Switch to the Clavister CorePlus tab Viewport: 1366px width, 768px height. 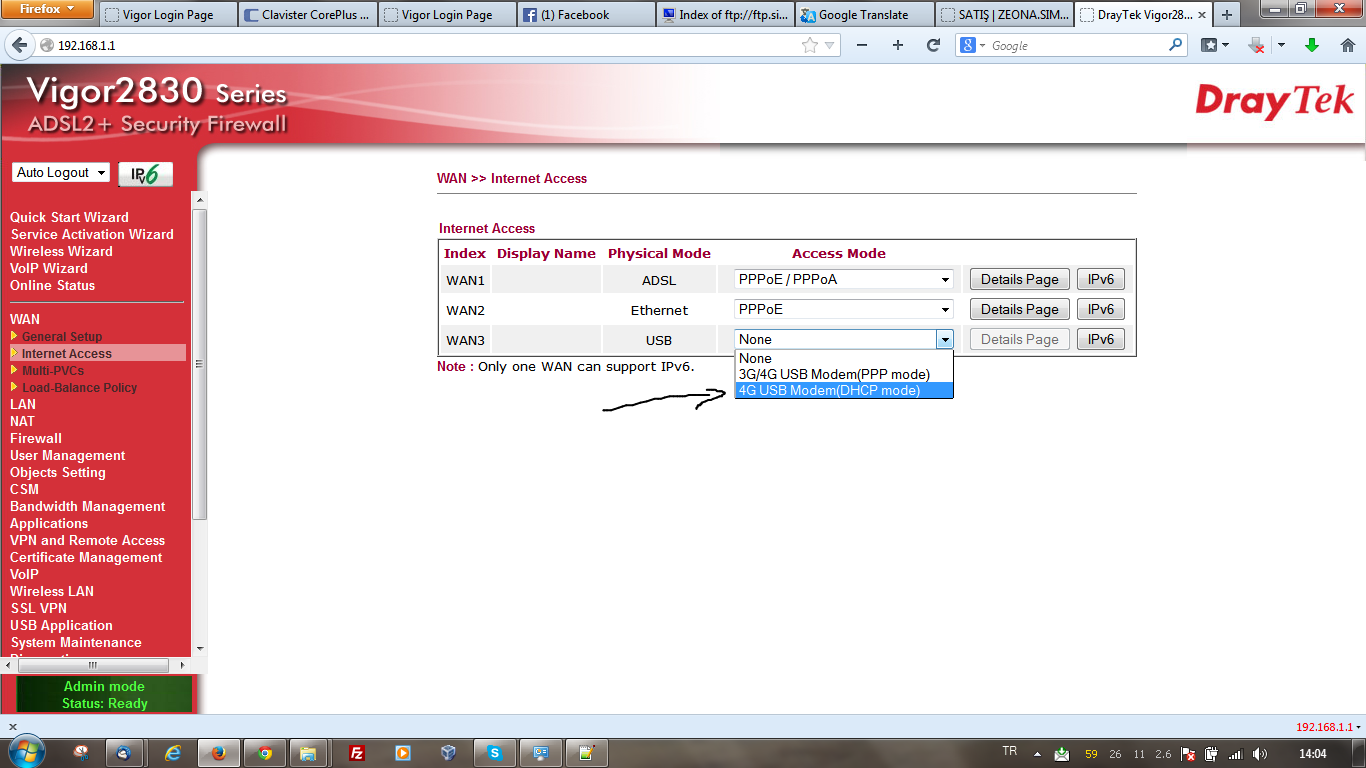coord(309,15)
